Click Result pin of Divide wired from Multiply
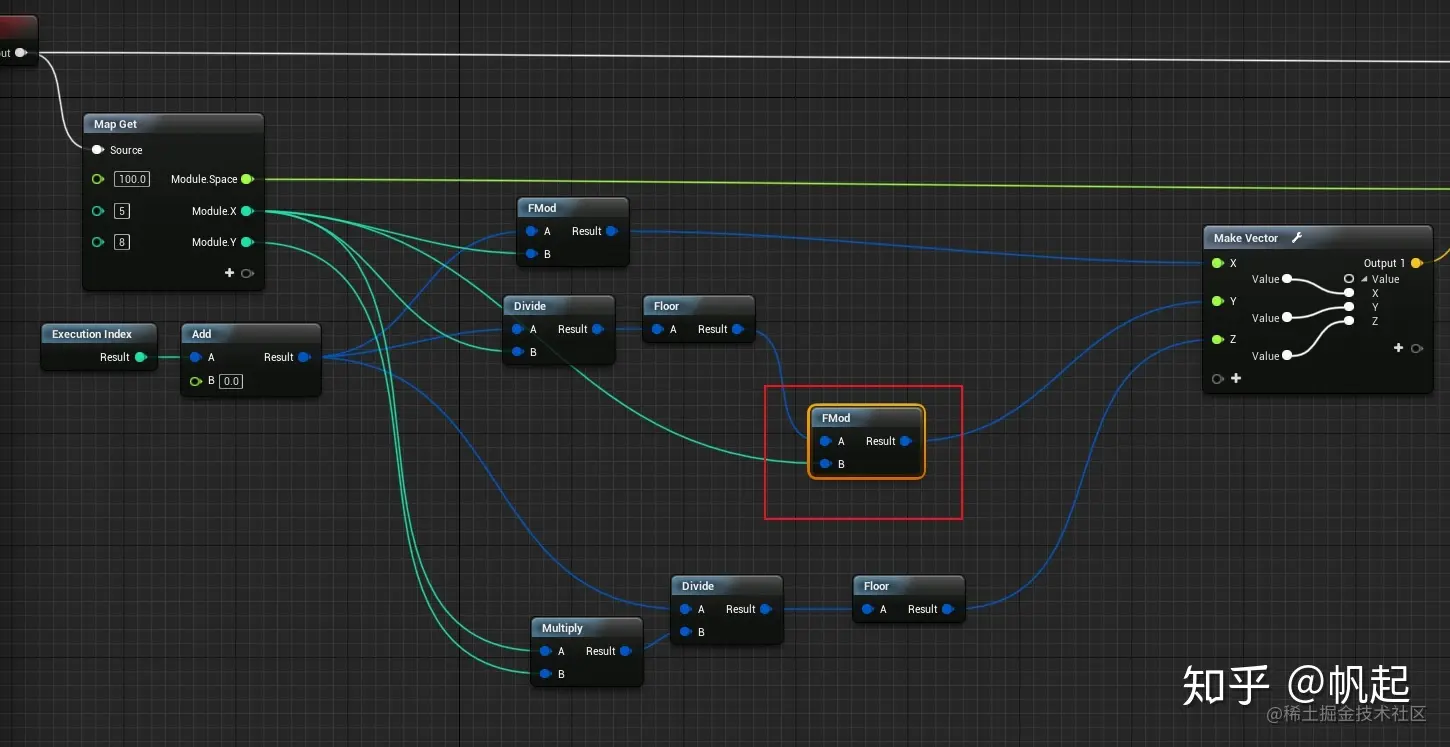 pyautogui.click(x=766, y=609)
